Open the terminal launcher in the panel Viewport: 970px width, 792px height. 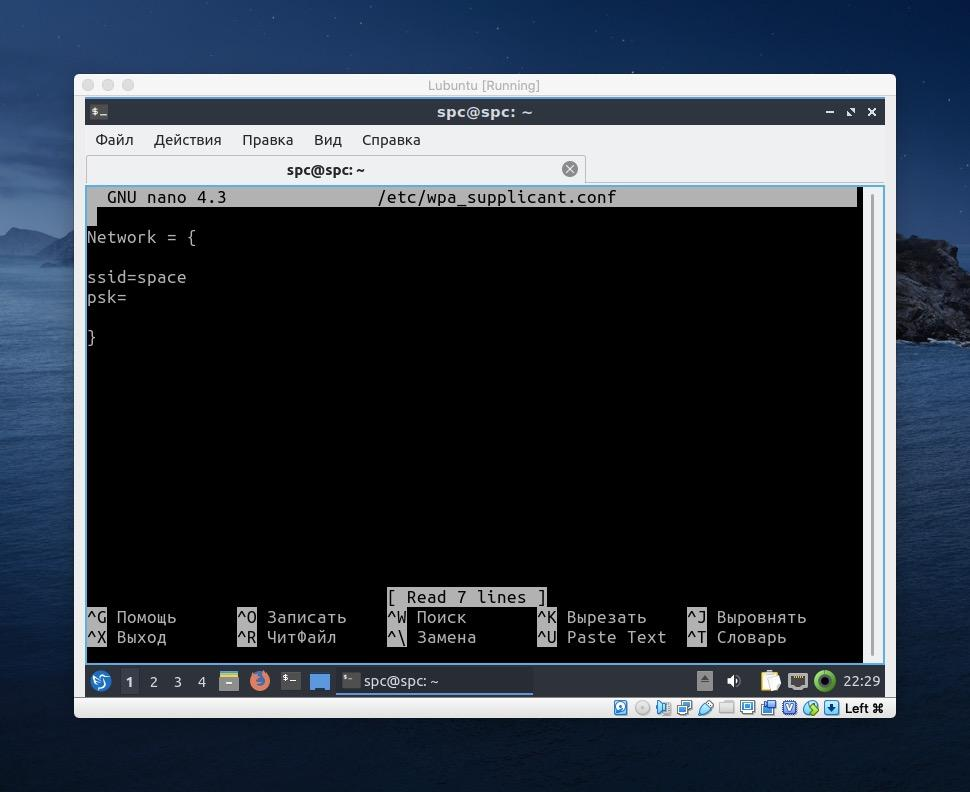290,681
